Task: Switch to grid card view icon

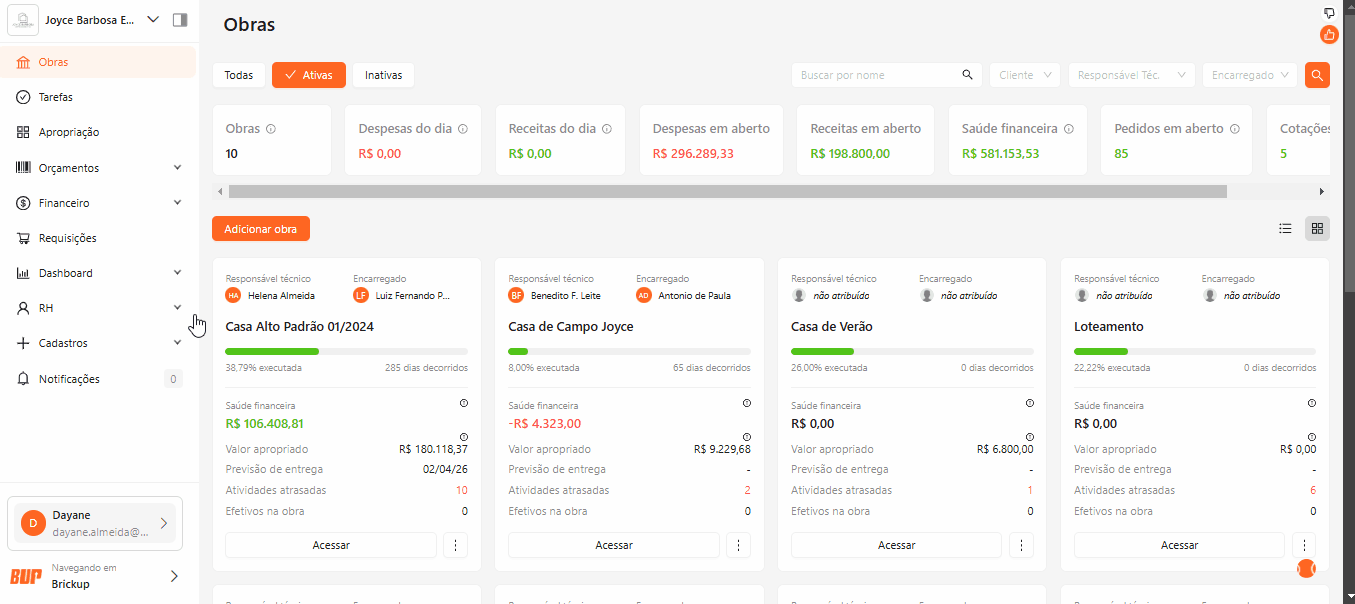Action: [1317, 228]
